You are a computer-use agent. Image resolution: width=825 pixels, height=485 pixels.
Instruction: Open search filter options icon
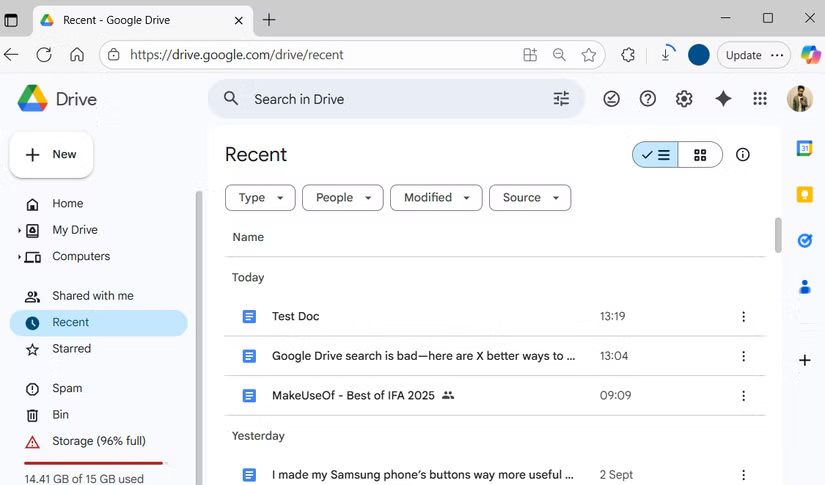coord(561,98)
